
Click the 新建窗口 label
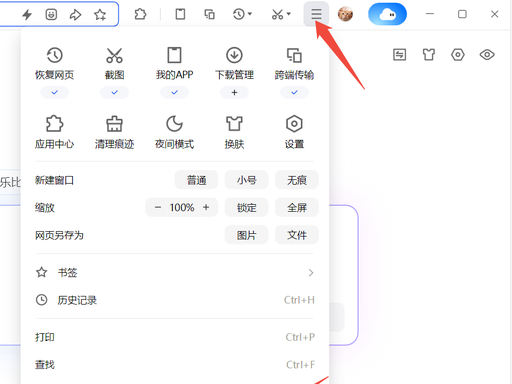54,180
